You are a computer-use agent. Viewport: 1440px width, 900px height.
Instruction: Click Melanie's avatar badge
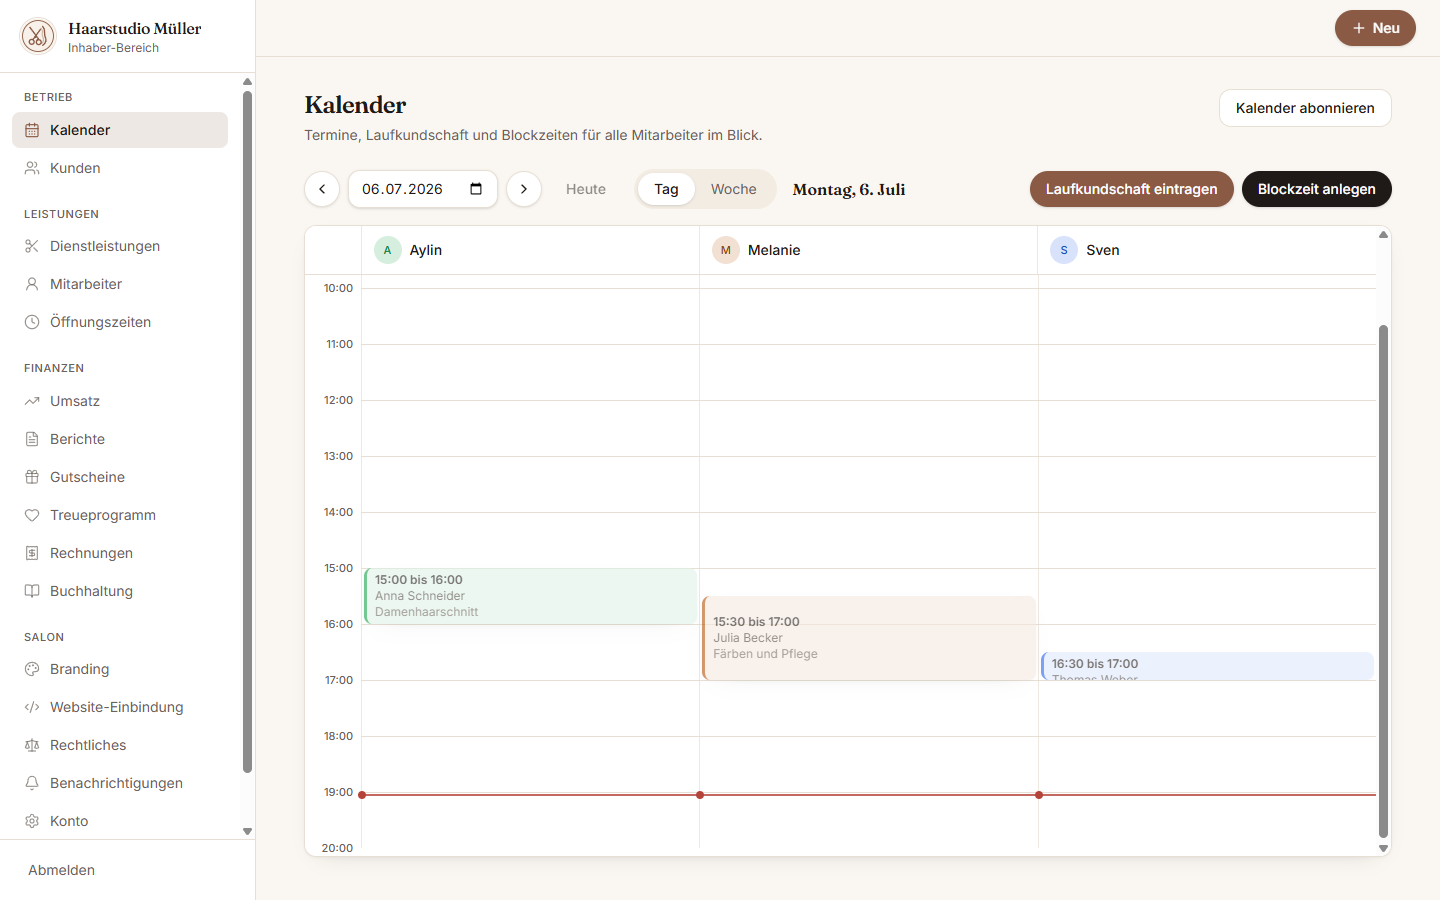pos(726,250)
